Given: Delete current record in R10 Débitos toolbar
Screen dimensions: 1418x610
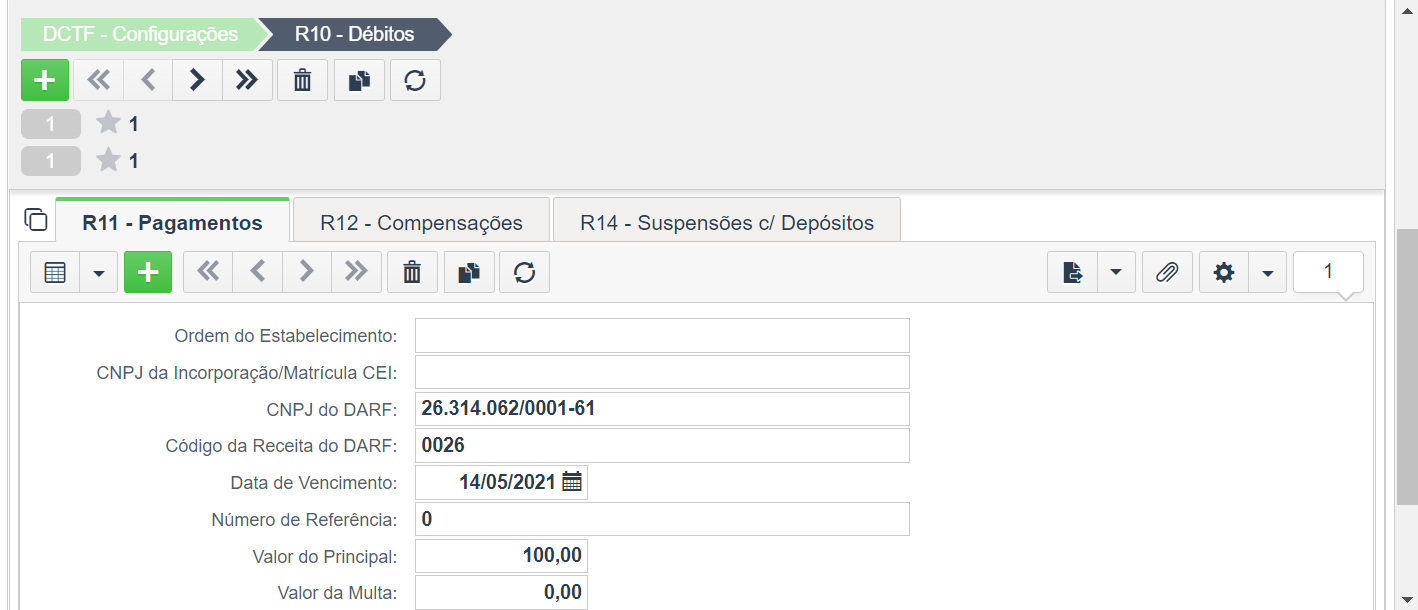Looking at the screenshot, I should pyautogui.click(x=302, y=80).
